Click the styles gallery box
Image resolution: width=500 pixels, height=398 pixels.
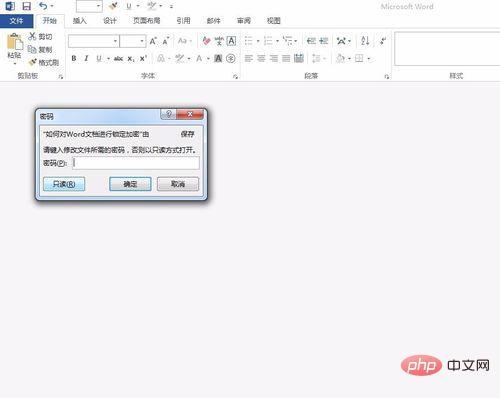pos(447,49)
